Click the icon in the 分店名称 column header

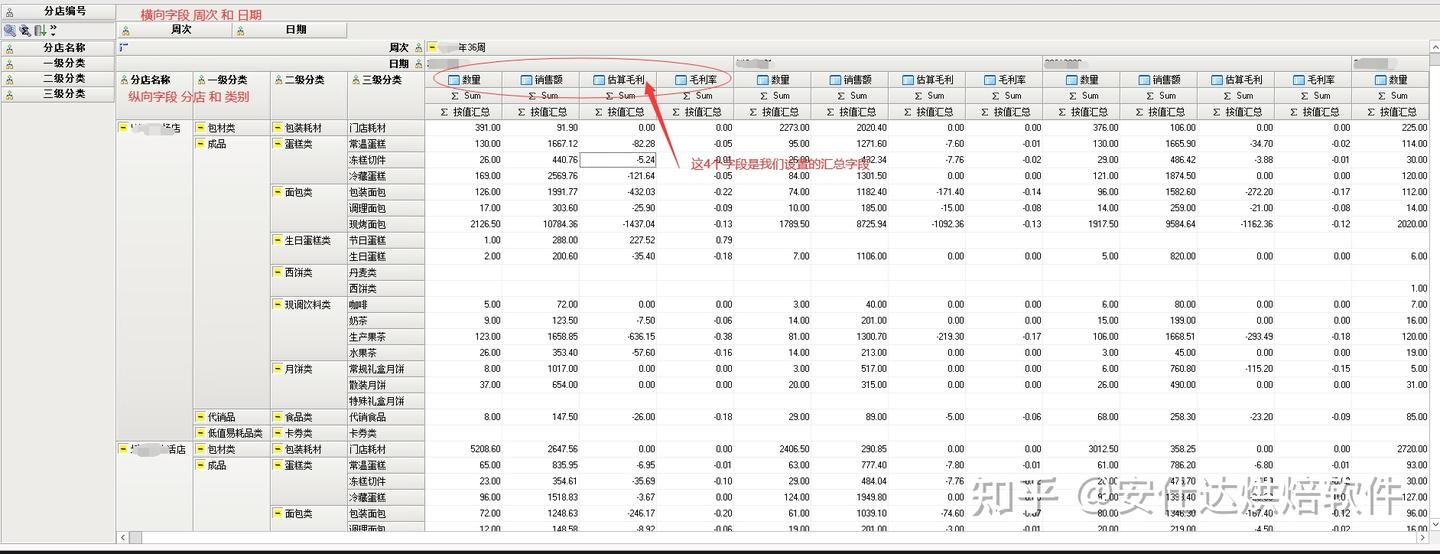coord(124,80)
